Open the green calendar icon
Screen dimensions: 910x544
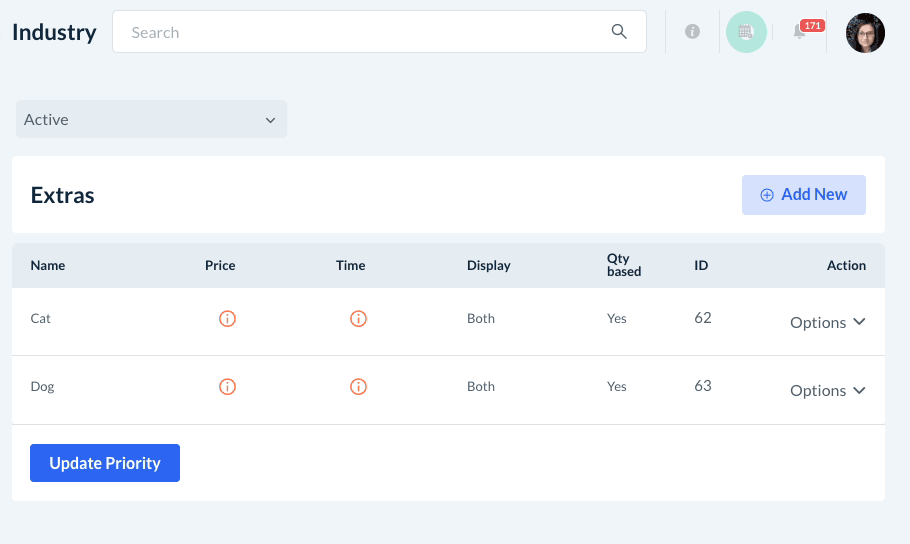746,32
